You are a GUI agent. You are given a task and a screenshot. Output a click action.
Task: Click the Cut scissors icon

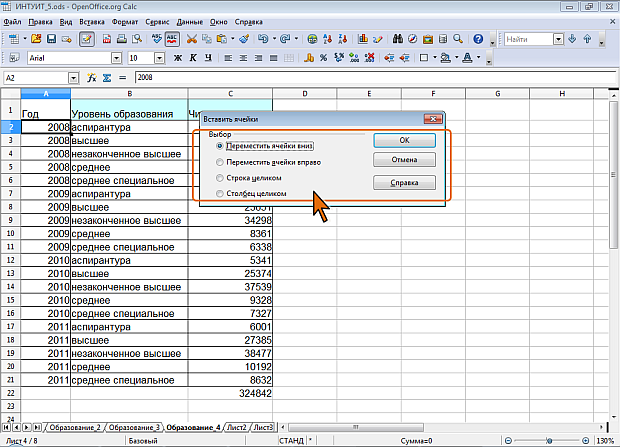pos(191,39)
